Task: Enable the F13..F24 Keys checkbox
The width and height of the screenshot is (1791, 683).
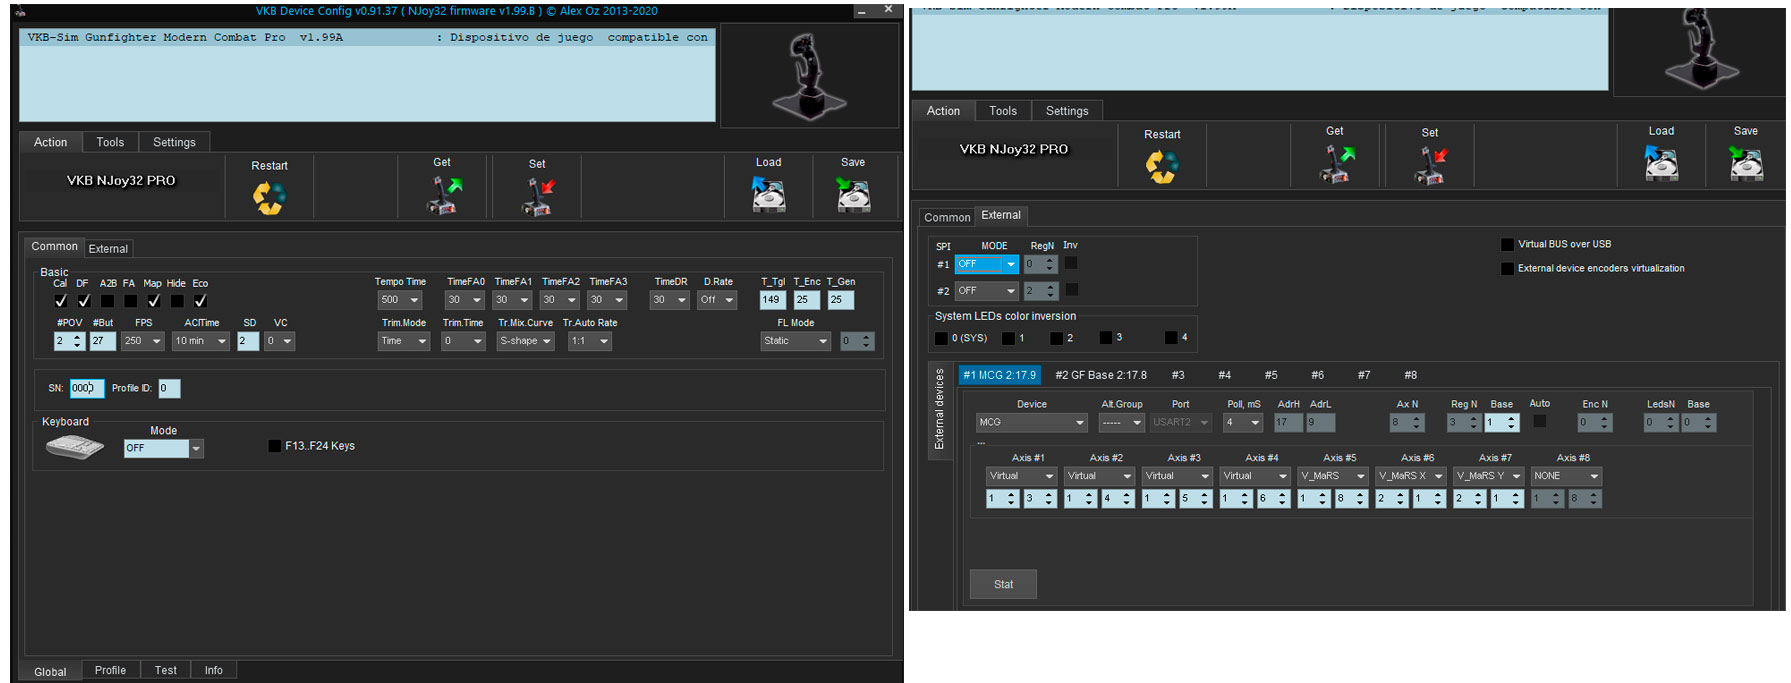Action: (275, 446)
